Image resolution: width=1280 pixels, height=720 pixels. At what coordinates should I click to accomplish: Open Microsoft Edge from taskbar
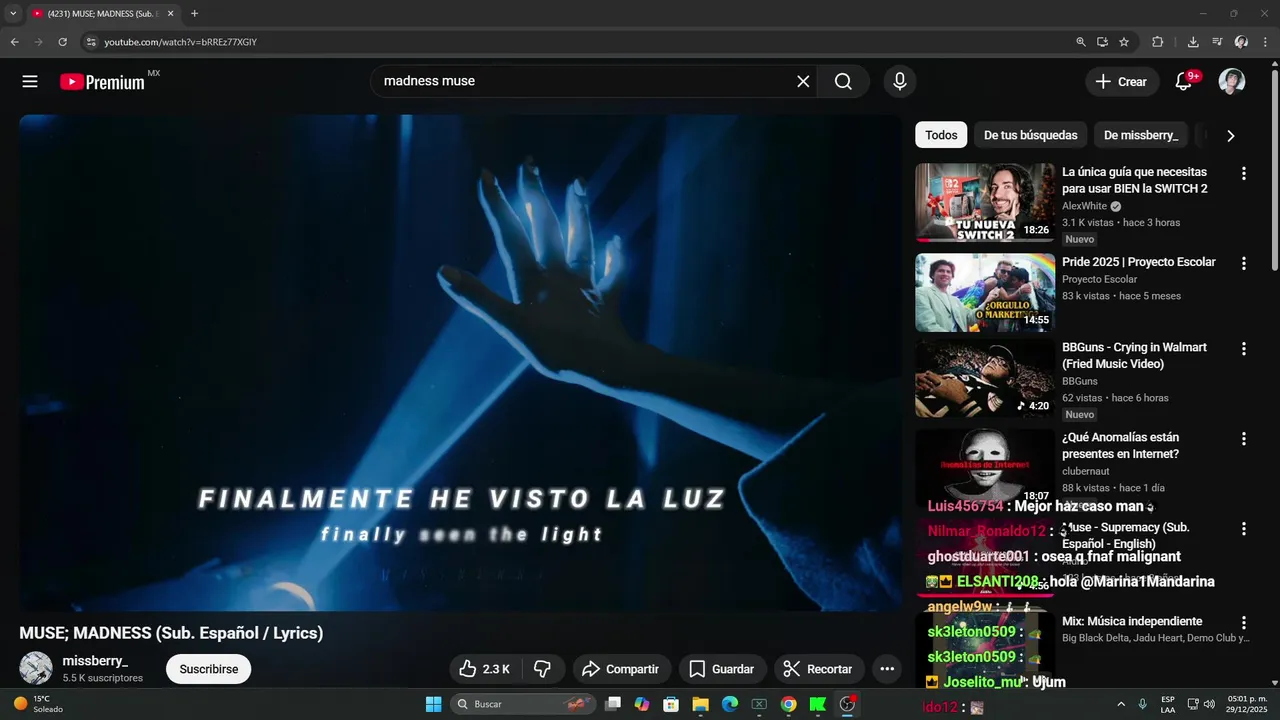730,704
